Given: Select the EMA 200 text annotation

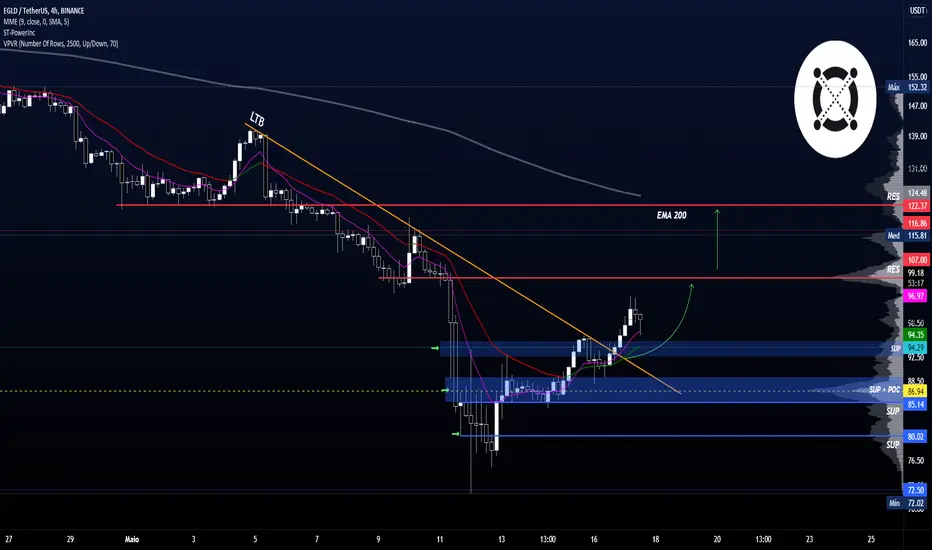Looking at the screenshot, I should tap(672, 215).
